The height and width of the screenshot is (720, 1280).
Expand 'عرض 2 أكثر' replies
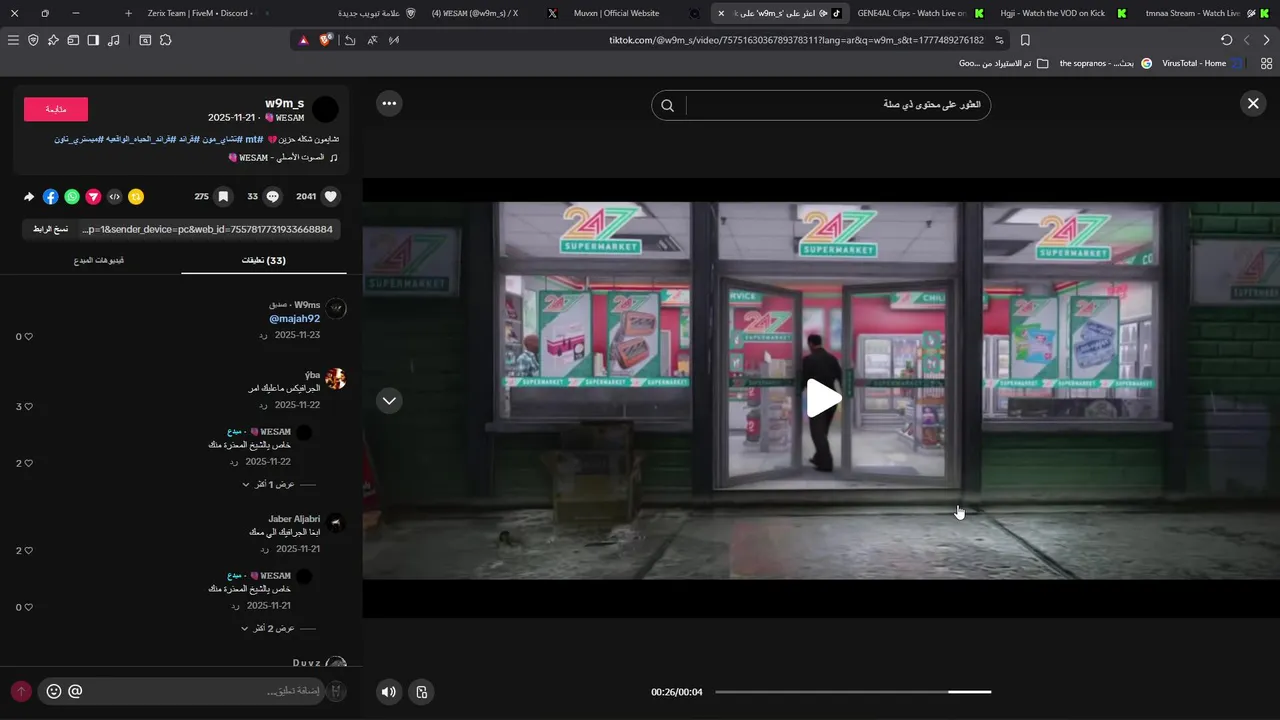click(268, 629)
